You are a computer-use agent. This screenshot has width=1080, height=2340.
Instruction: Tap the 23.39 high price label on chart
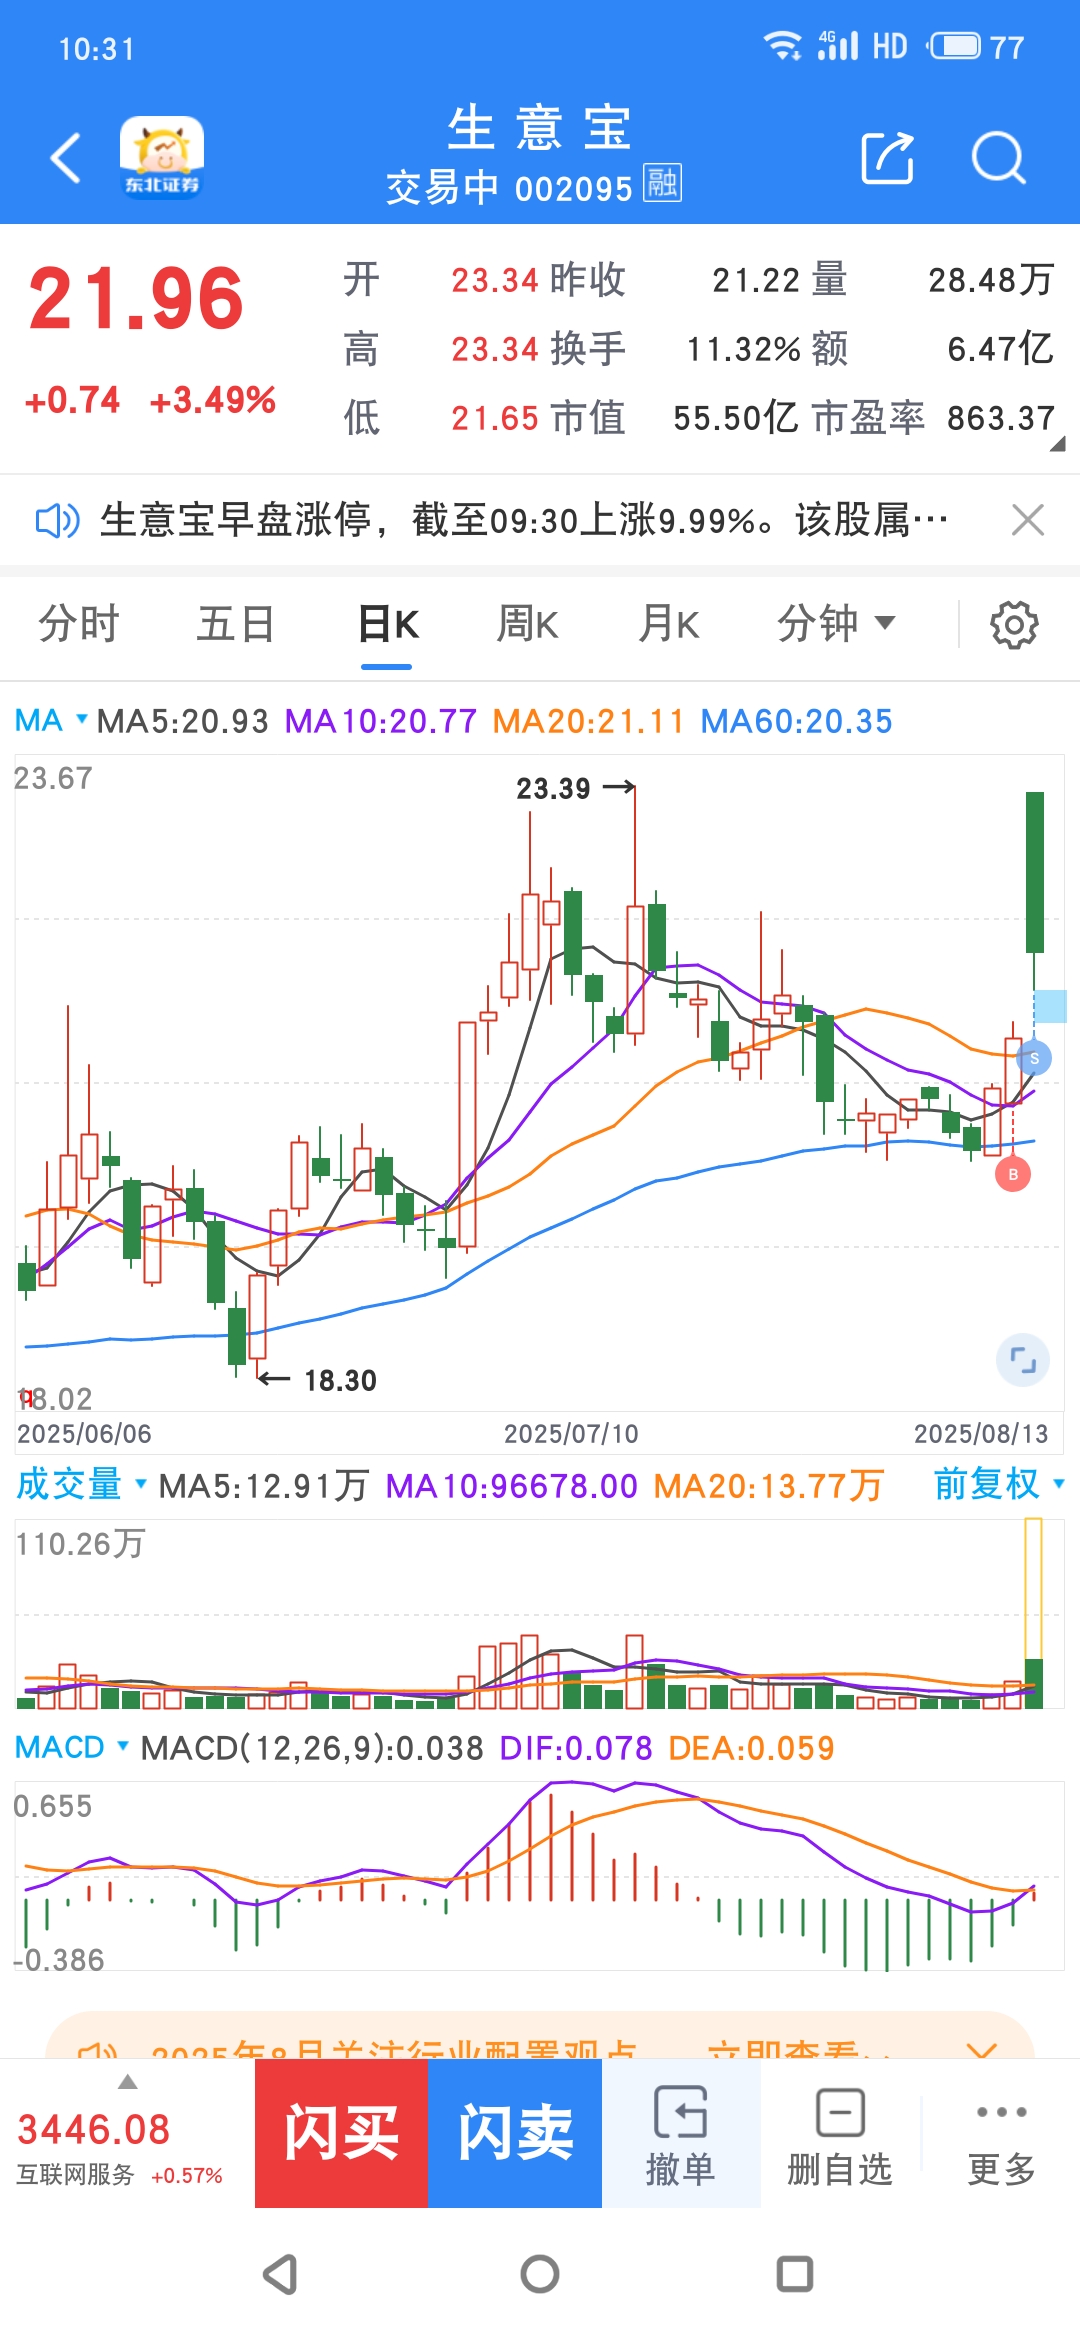coord(553,789)
